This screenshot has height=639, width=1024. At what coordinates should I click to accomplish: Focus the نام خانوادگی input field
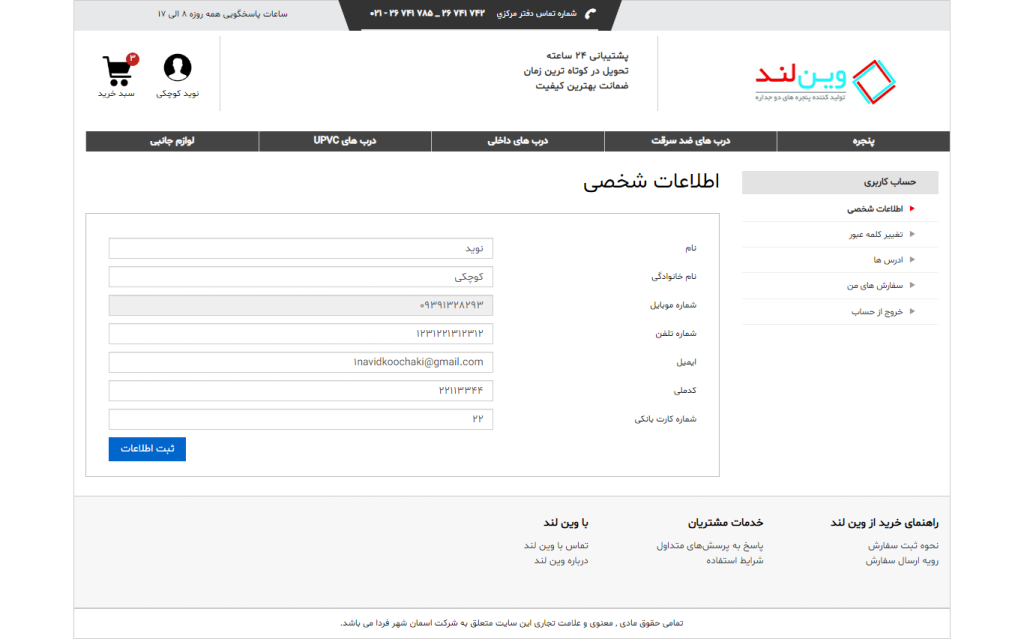coord(300,277)
